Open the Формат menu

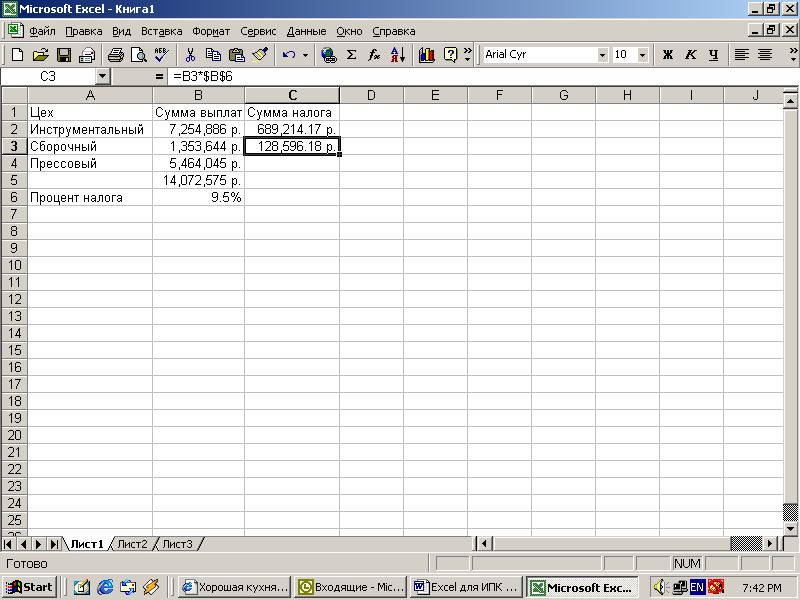pos(211,31)
